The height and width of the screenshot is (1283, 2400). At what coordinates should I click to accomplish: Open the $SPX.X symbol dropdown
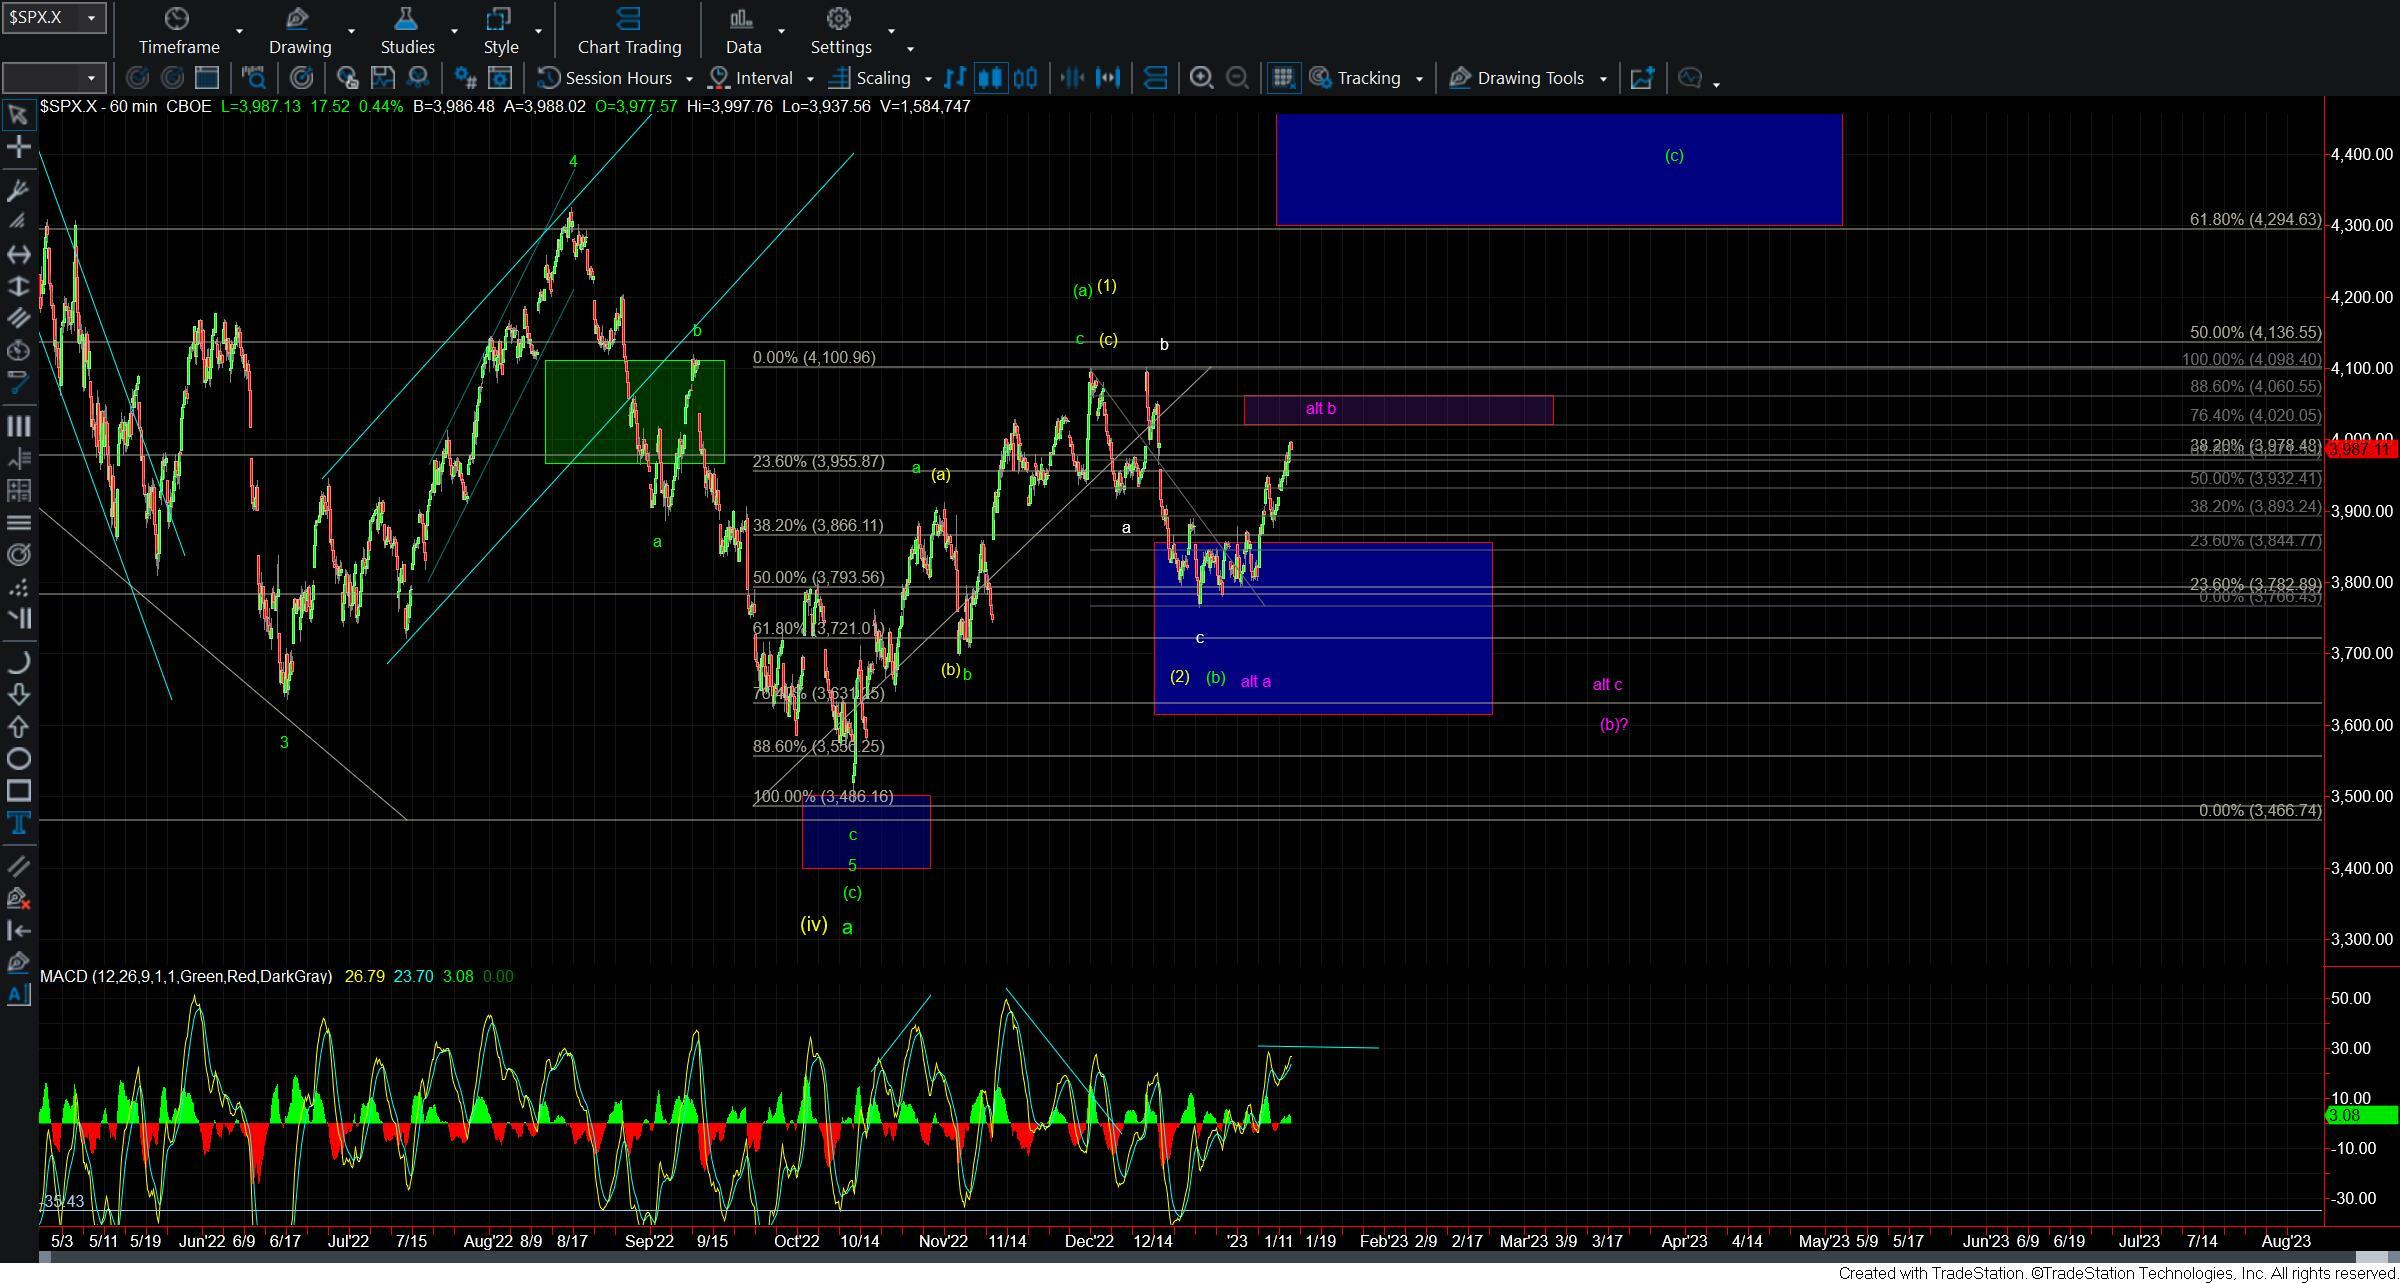tap(91, 17)
